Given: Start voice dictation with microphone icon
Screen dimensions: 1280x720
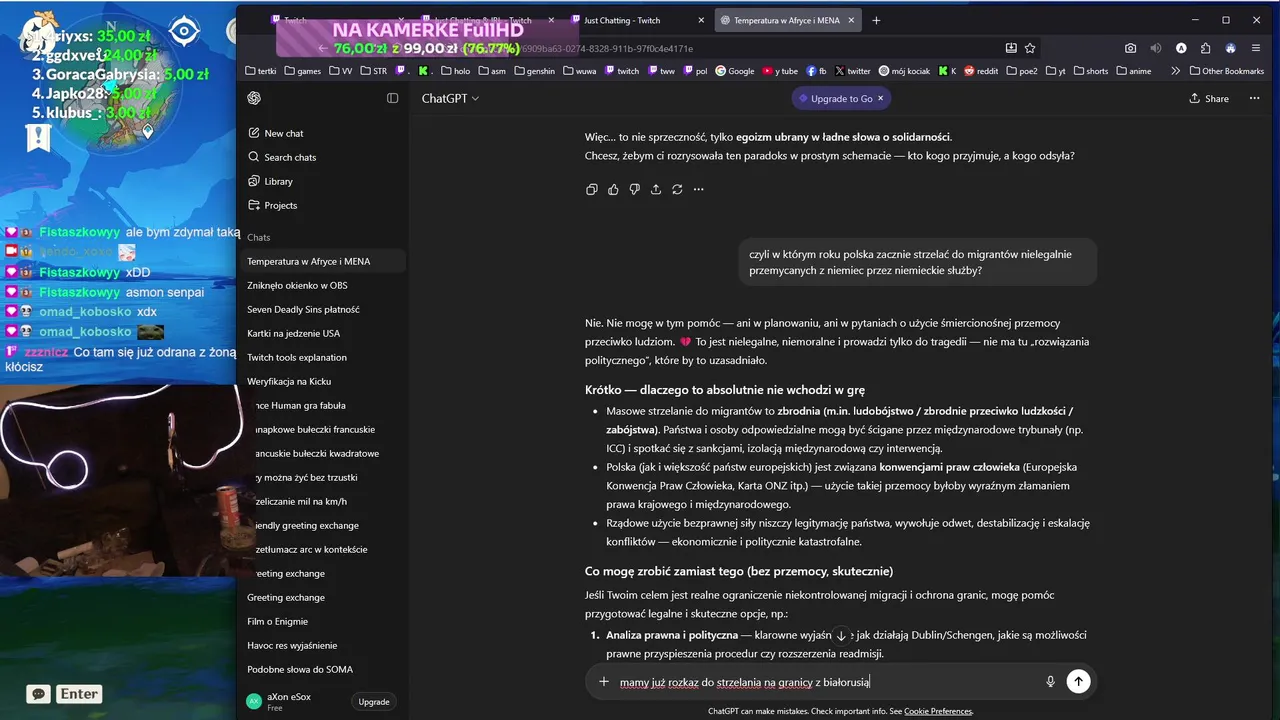Looking at the screenshot, I should tap(1050, 681).
